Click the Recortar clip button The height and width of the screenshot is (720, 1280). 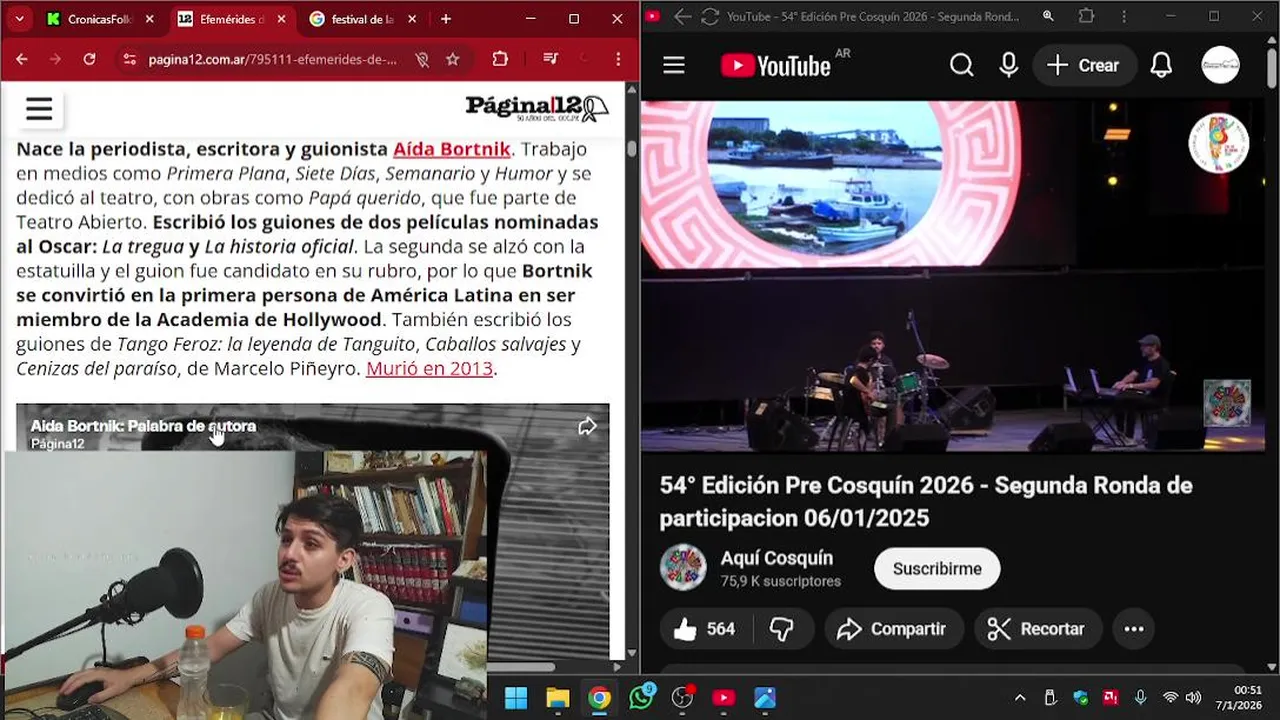pos(1037,629)
